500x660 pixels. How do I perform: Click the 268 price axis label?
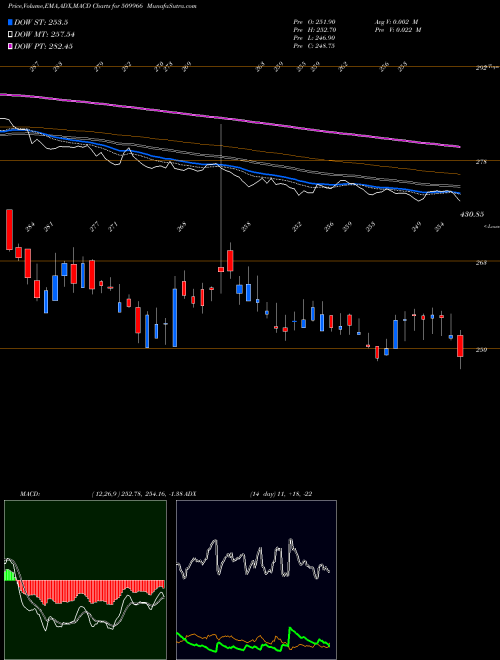pyautogui.click(x=481, y=263)
